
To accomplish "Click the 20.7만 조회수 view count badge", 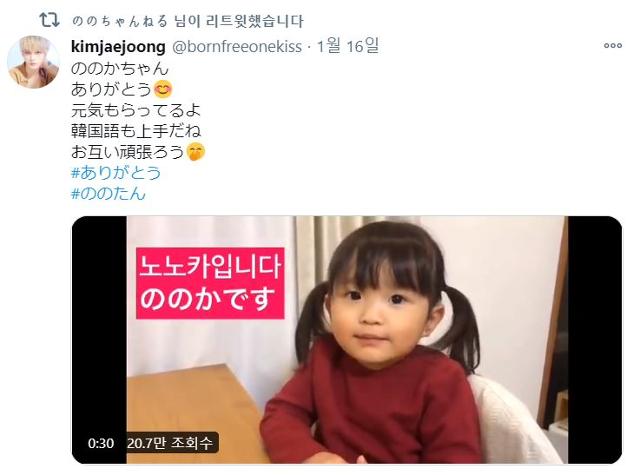I will (170, 443).
